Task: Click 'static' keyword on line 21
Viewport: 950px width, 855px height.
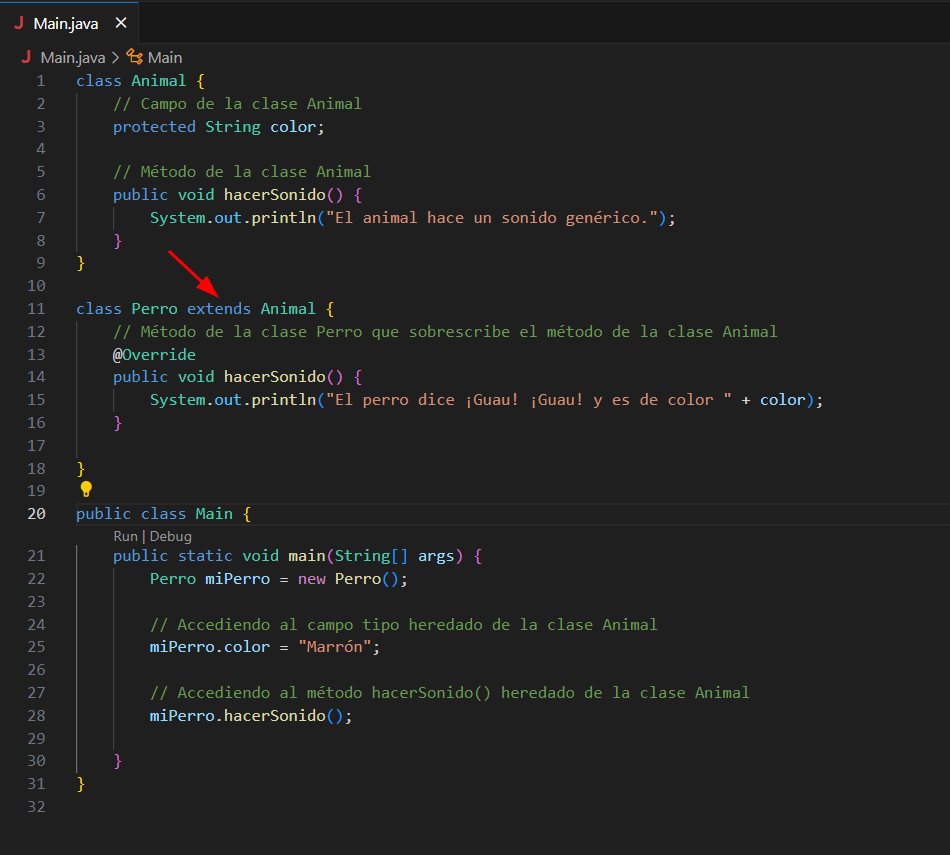Action: pyautogui.click(x=205, y=556)
